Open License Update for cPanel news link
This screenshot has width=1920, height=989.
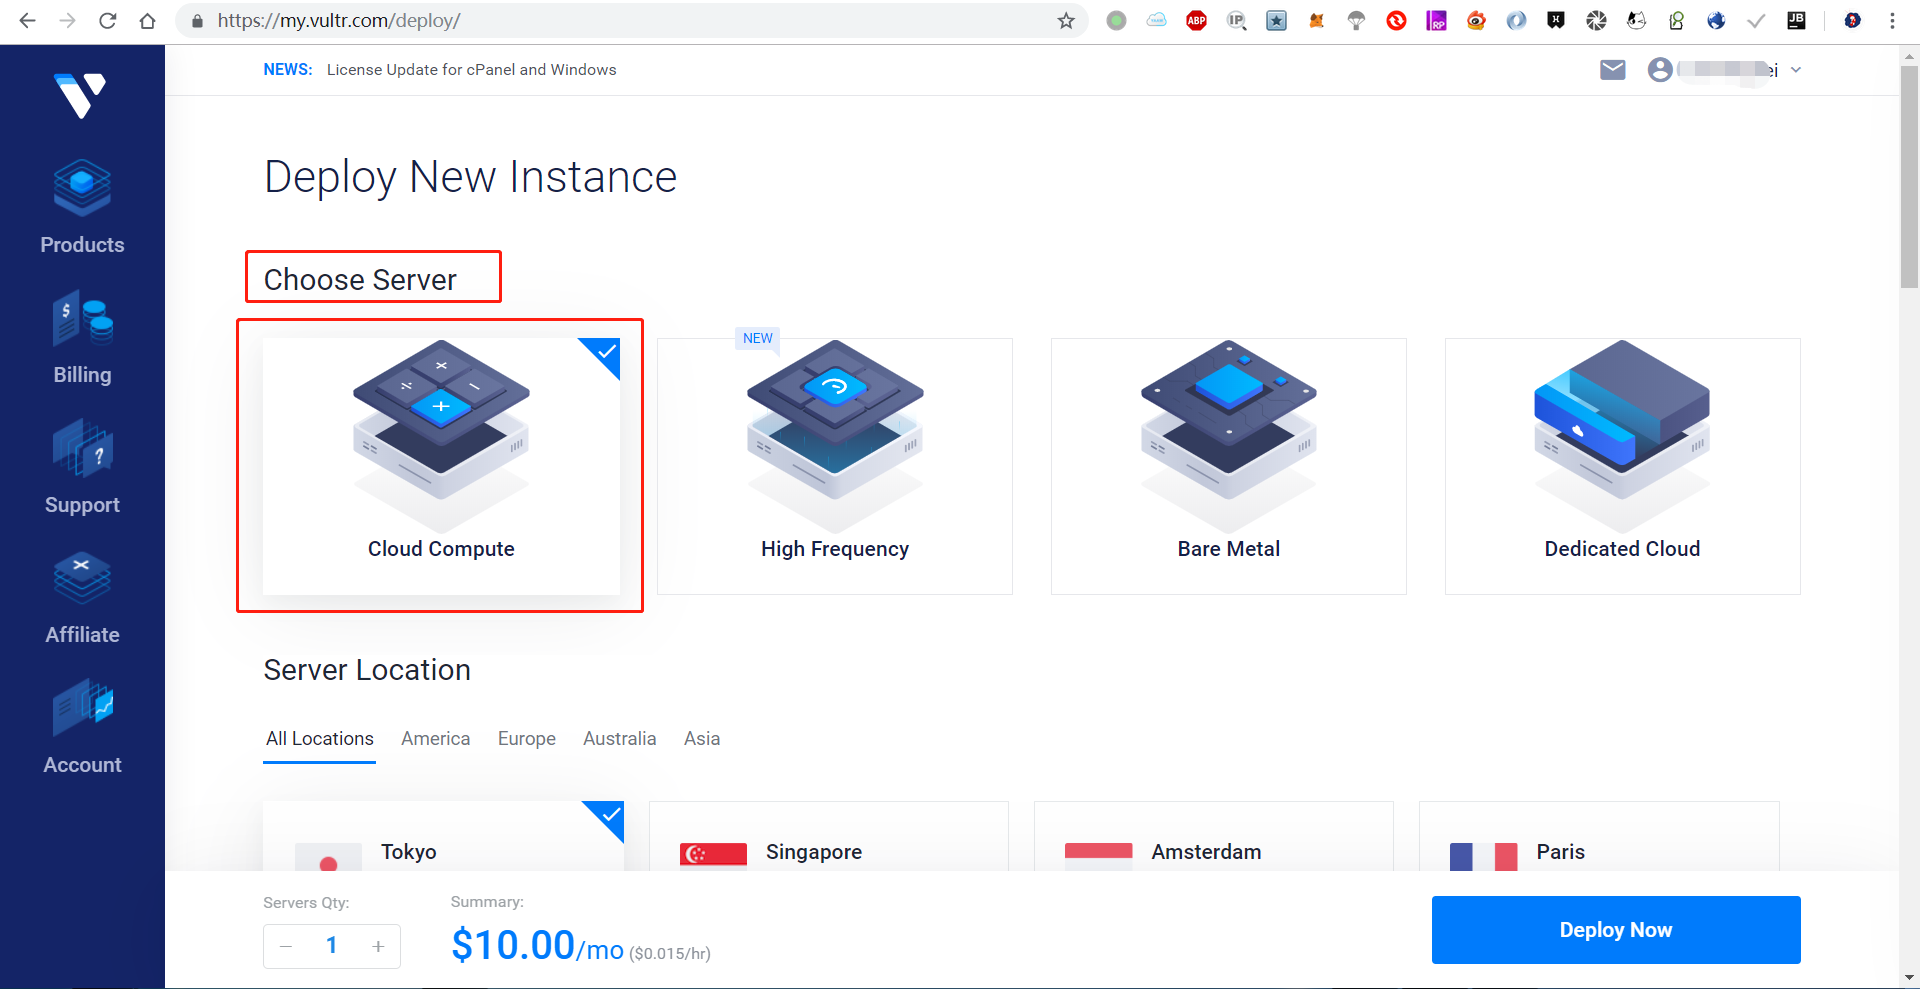tap(471, 70)
